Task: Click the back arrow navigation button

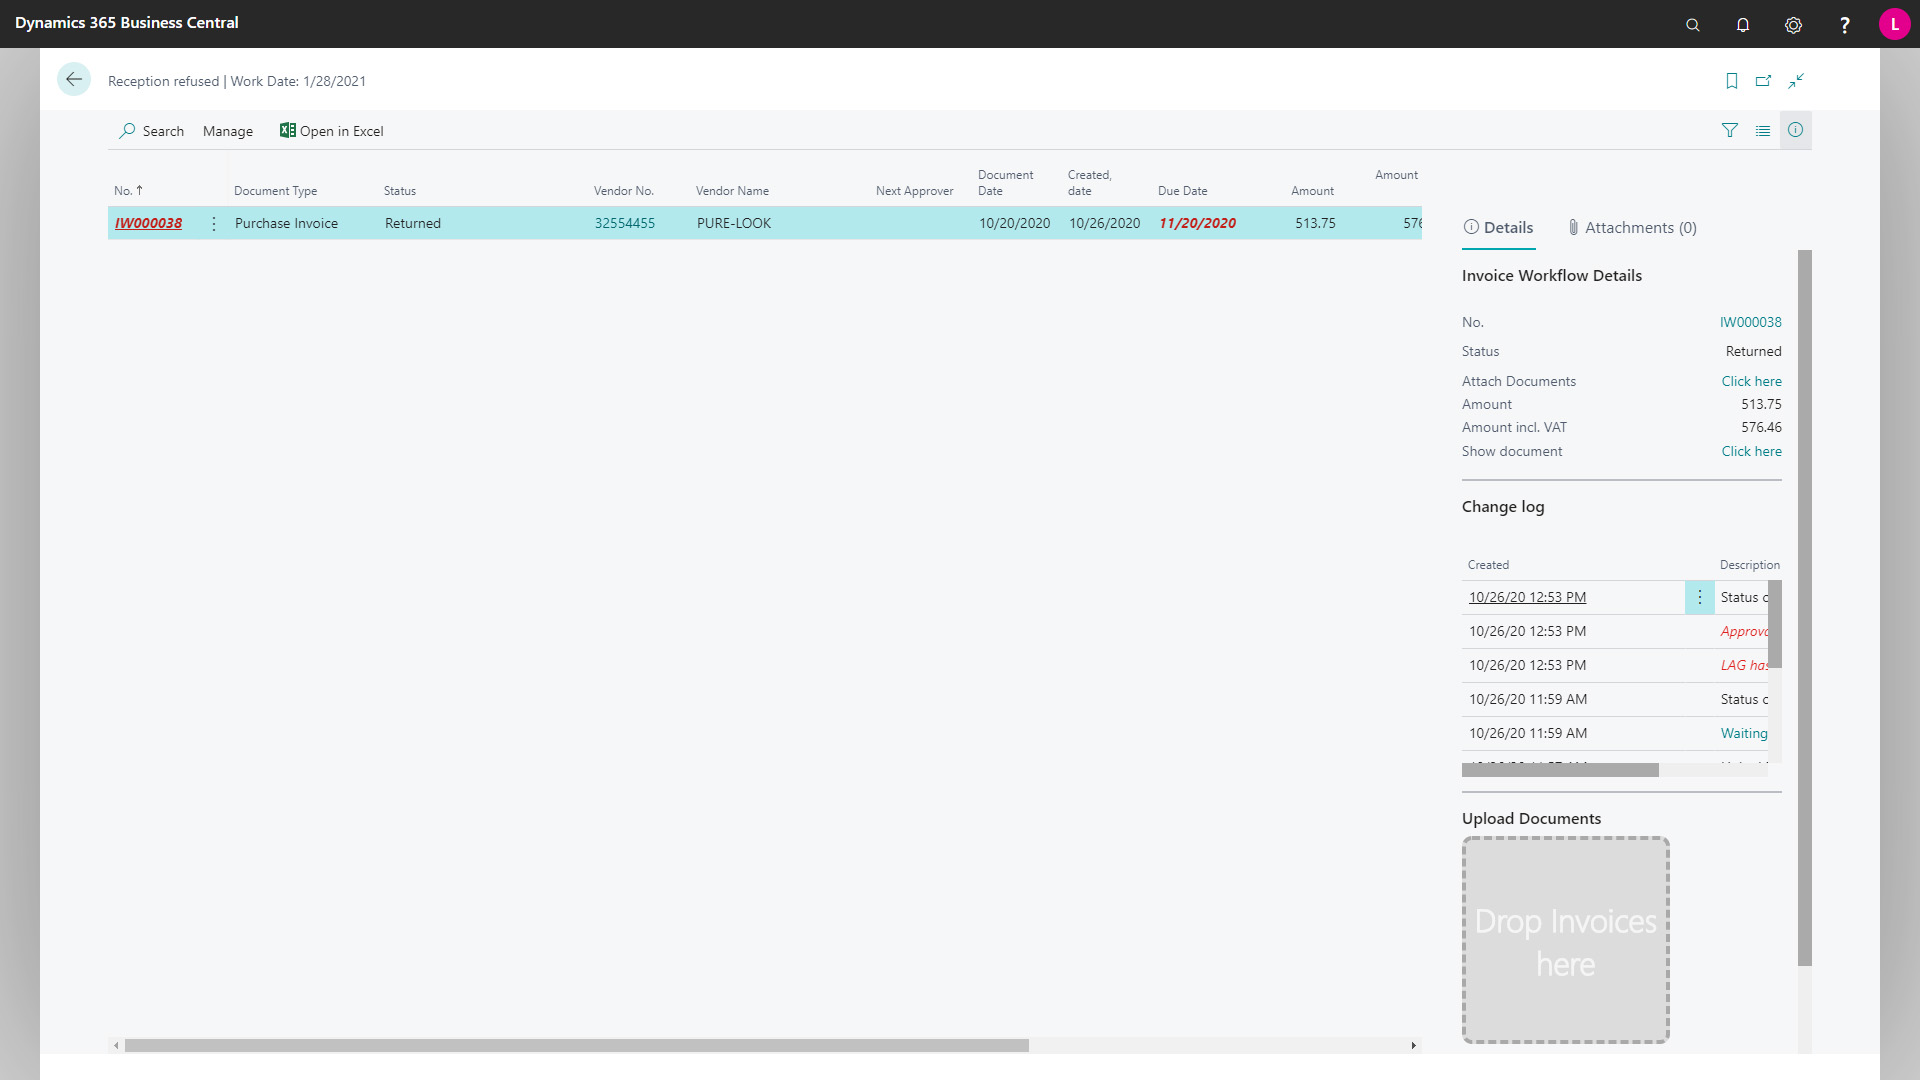Action: tap(75, 80)
